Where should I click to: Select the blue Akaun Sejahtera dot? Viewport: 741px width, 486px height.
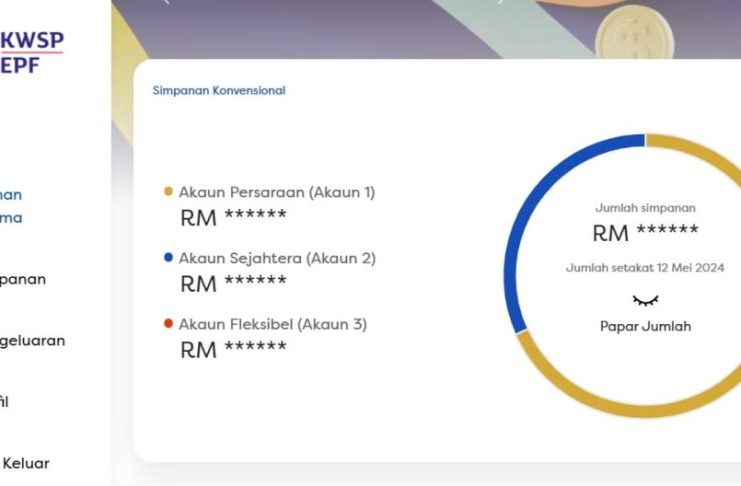tap(168, 258)
